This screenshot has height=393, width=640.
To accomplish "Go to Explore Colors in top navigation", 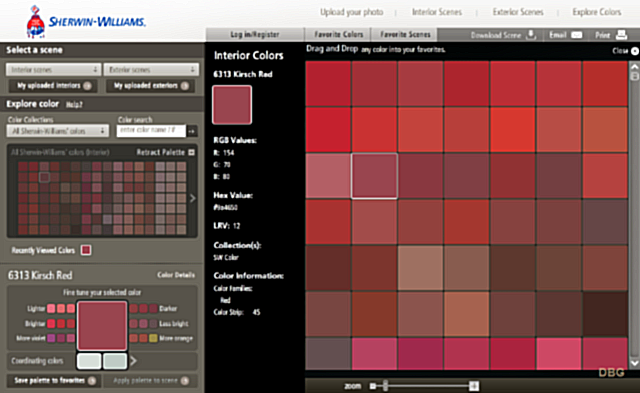I will (596, 12).
